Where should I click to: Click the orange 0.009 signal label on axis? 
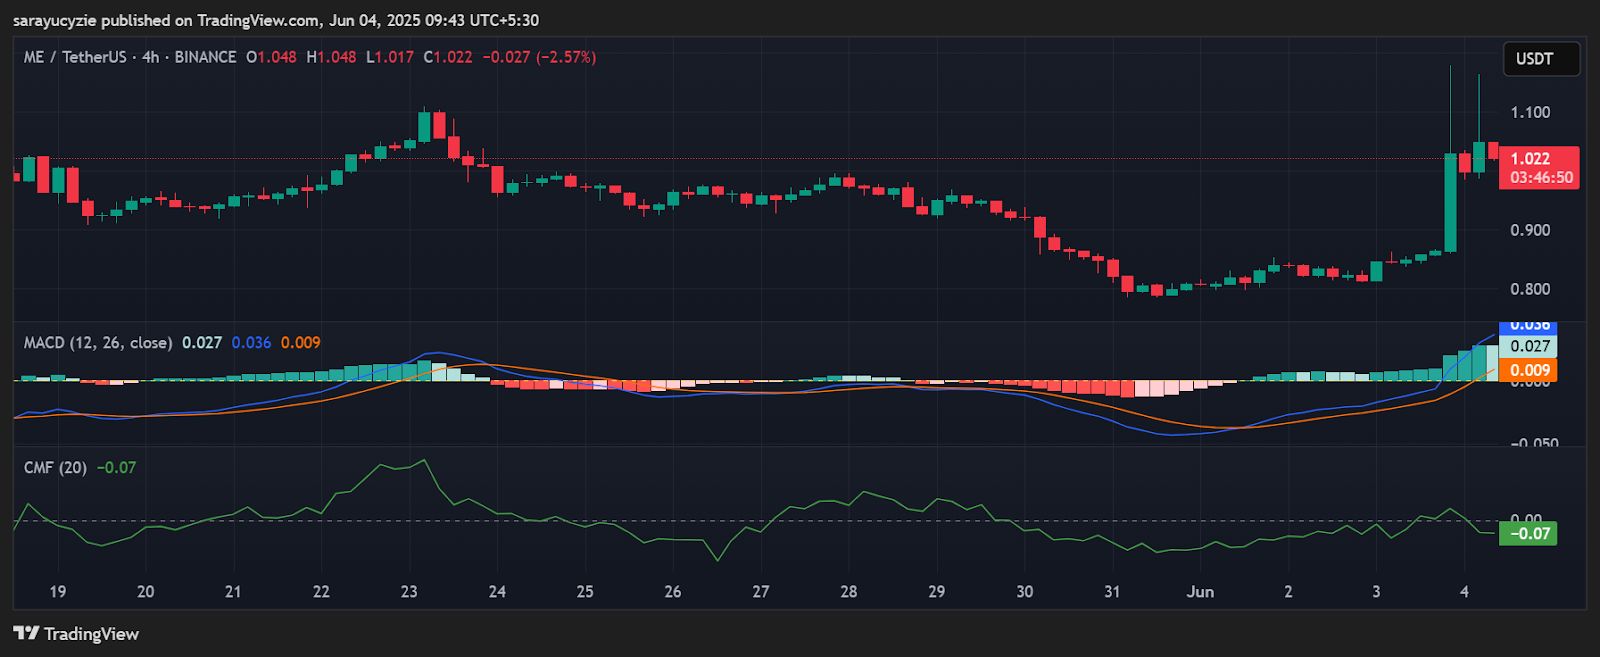(1530, 370)
